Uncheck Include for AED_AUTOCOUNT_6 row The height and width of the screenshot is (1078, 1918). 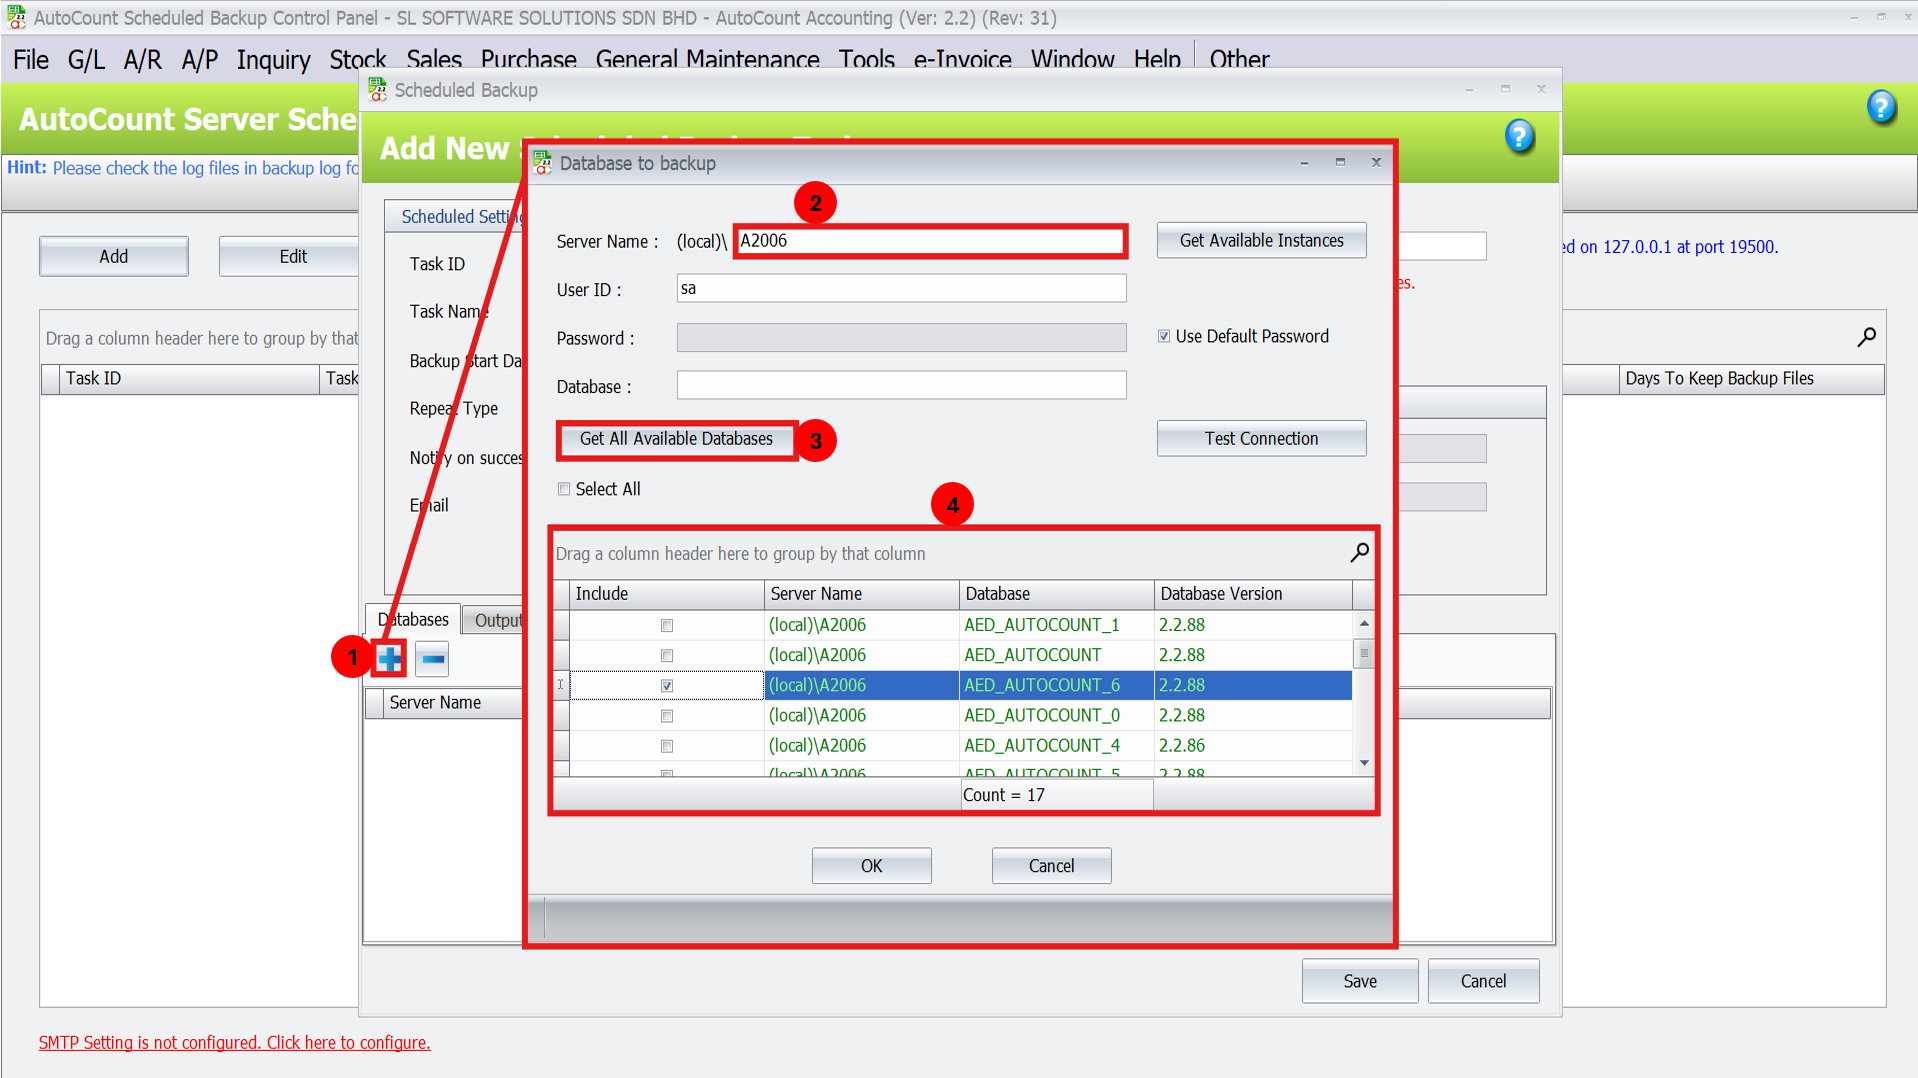point(667,686)
